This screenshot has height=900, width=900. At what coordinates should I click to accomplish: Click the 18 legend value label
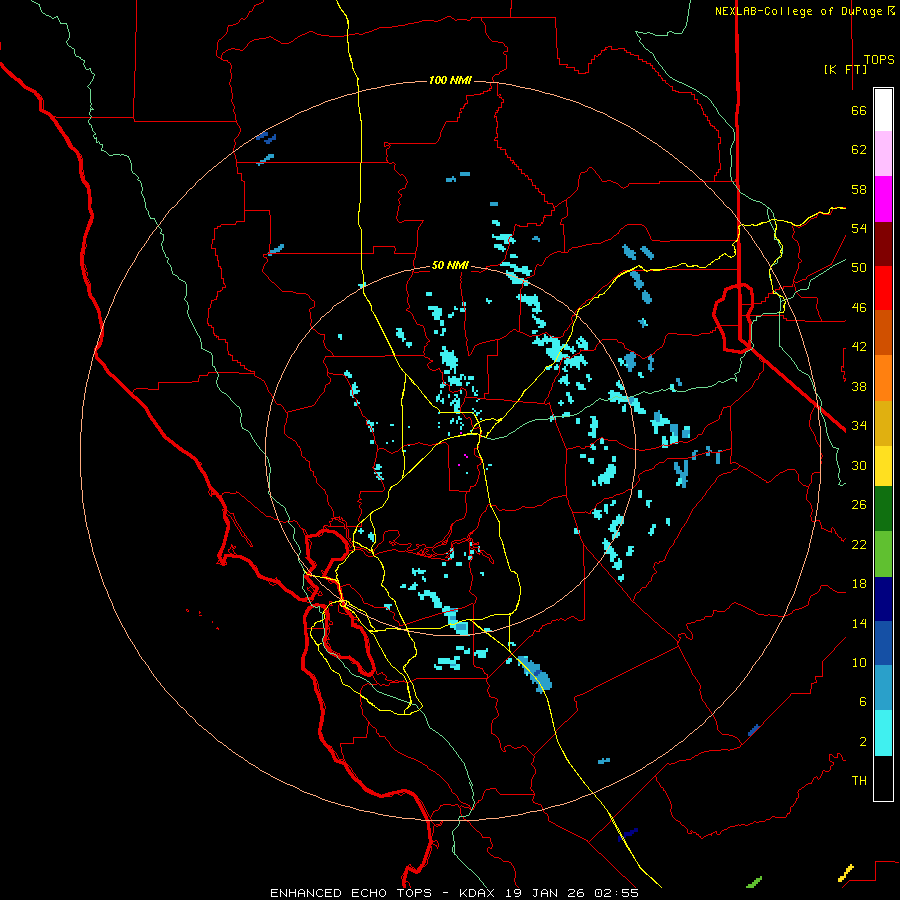click(859, 584)
